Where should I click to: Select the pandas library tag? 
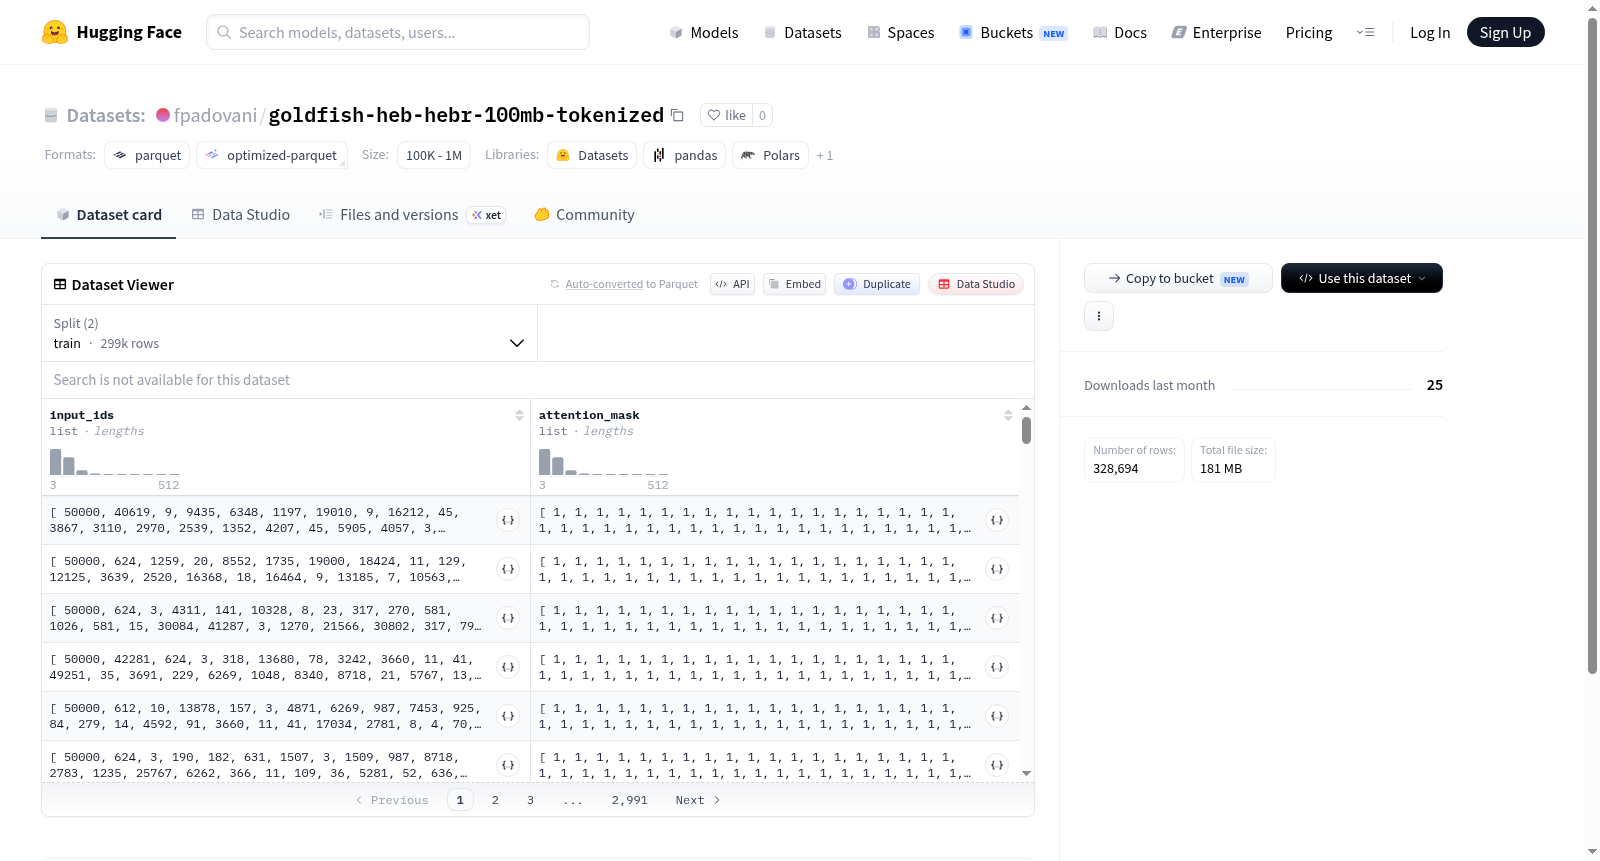pyautogui.click(x=685, y=155)
